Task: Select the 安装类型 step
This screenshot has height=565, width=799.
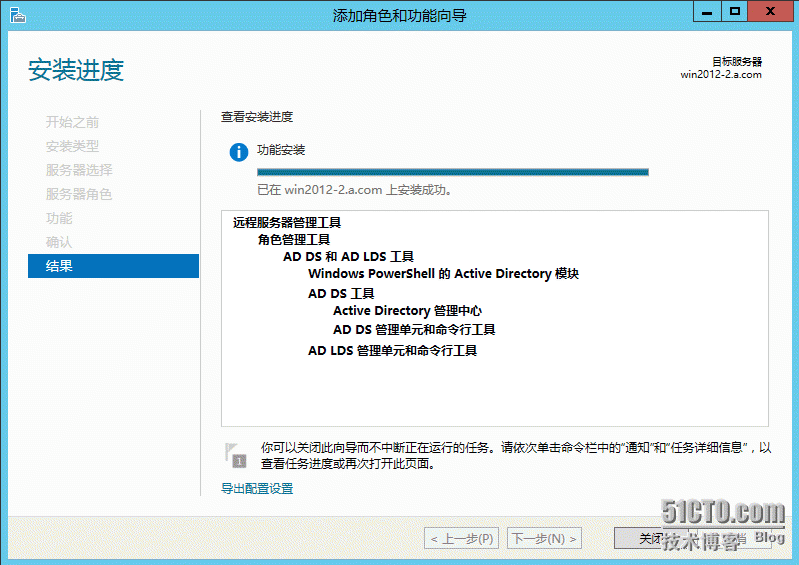Action: (x=72, y=146)
